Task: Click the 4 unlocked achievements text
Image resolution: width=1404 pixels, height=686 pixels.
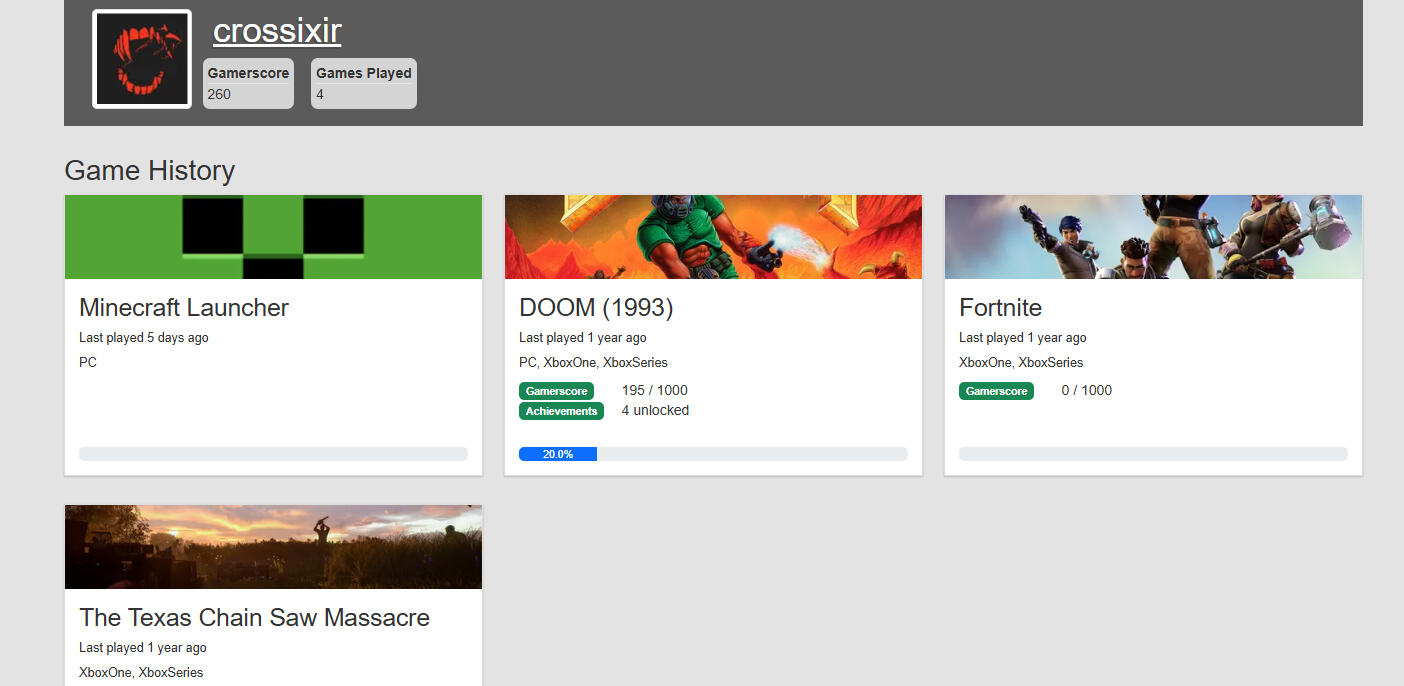Action: click(655, 410)
